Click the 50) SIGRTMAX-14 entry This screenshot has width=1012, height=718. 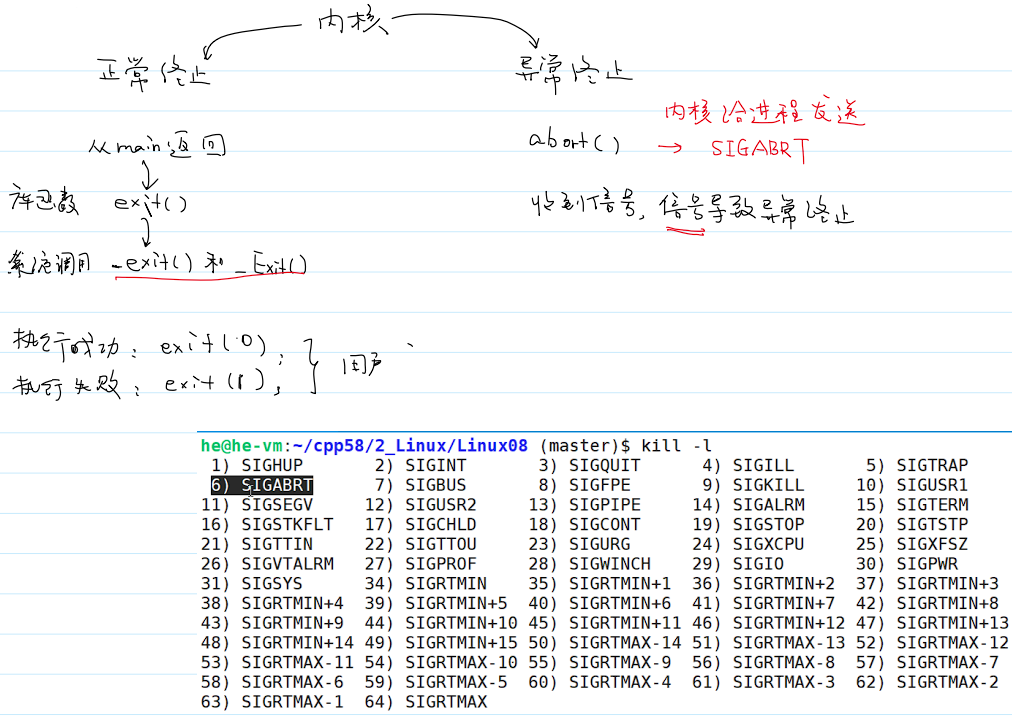(x=605, y=642)
